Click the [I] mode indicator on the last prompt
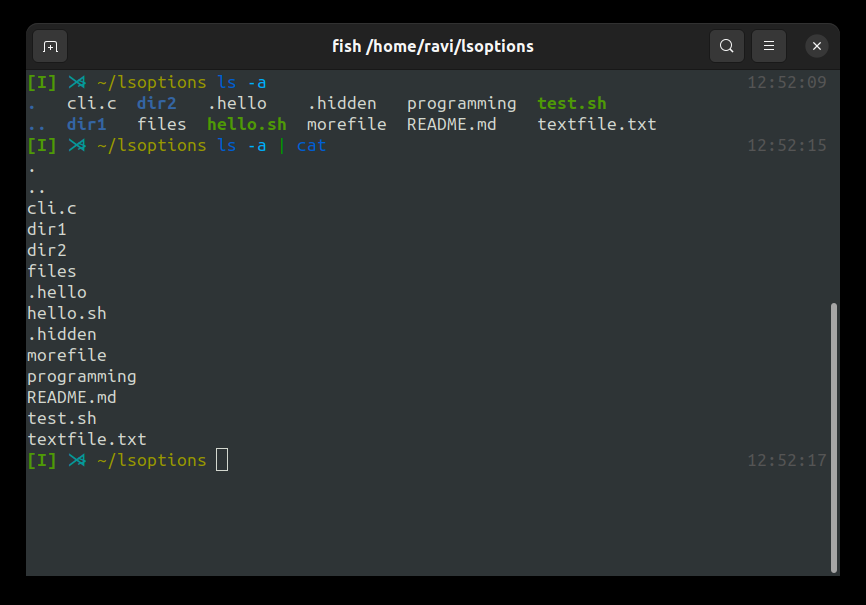This screenshot has width=866, height=605. coord(42,460)
